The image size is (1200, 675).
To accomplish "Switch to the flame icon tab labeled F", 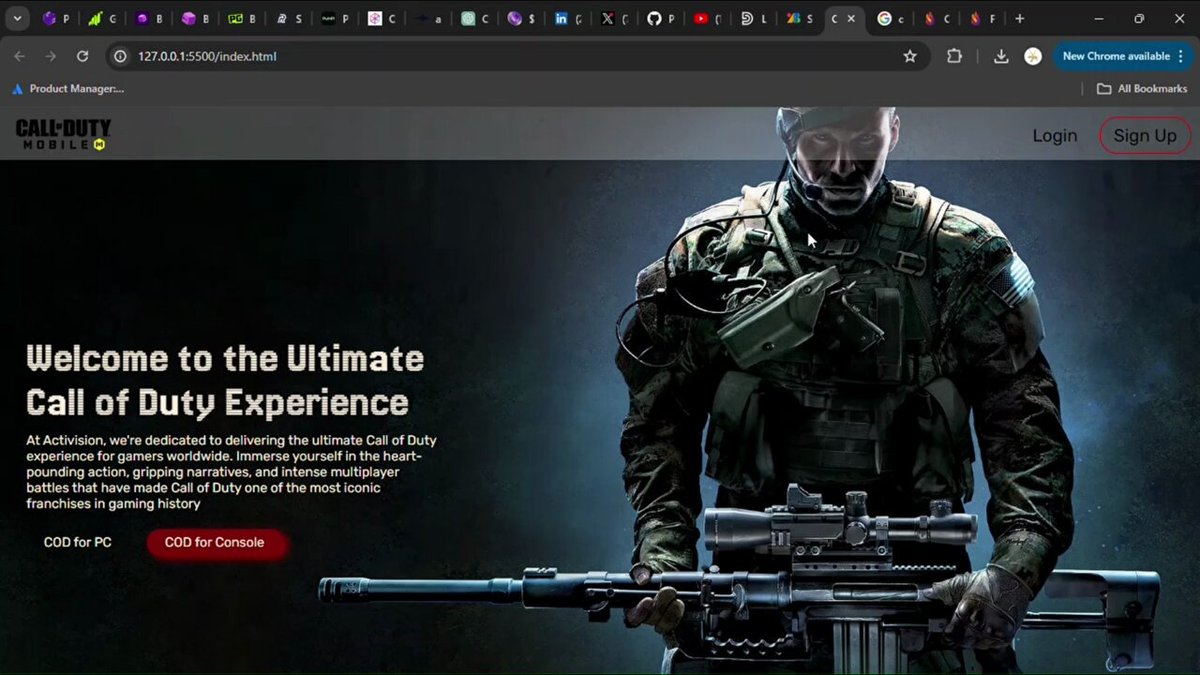I will (982, 18).
